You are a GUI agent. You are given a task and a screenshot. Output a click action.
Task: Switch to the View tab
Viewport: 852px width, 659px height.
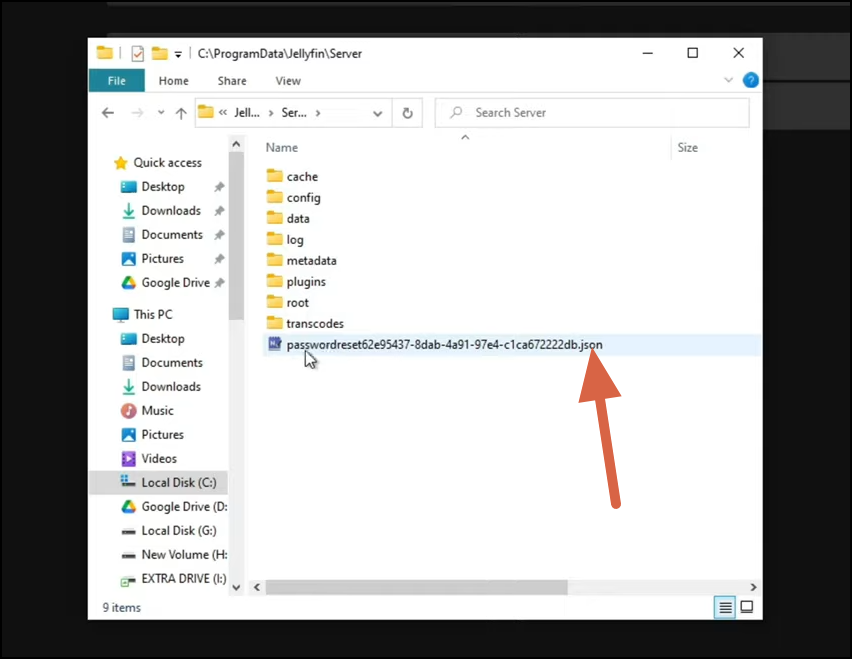(x=288, y=80)
